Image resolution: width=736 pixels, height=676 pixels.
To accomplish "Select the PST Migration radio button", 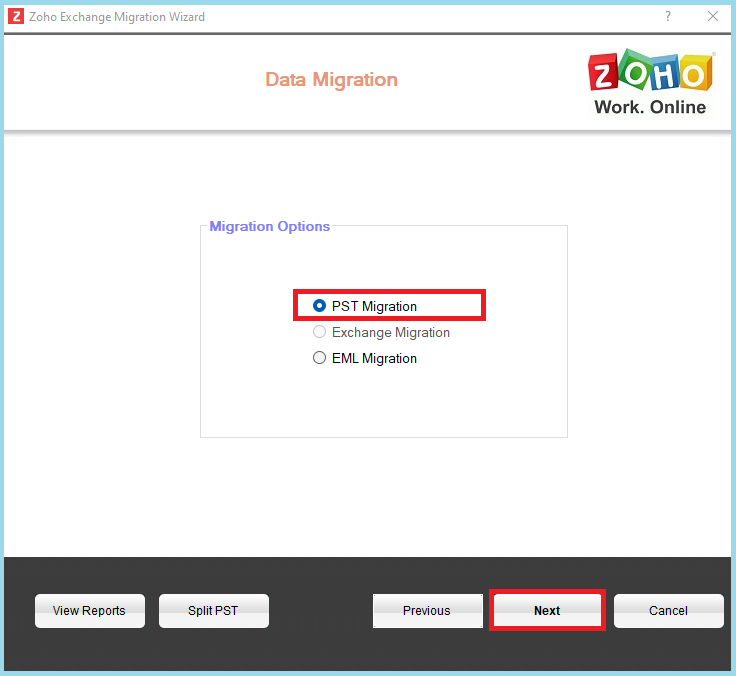I will (x=319, y=306).
